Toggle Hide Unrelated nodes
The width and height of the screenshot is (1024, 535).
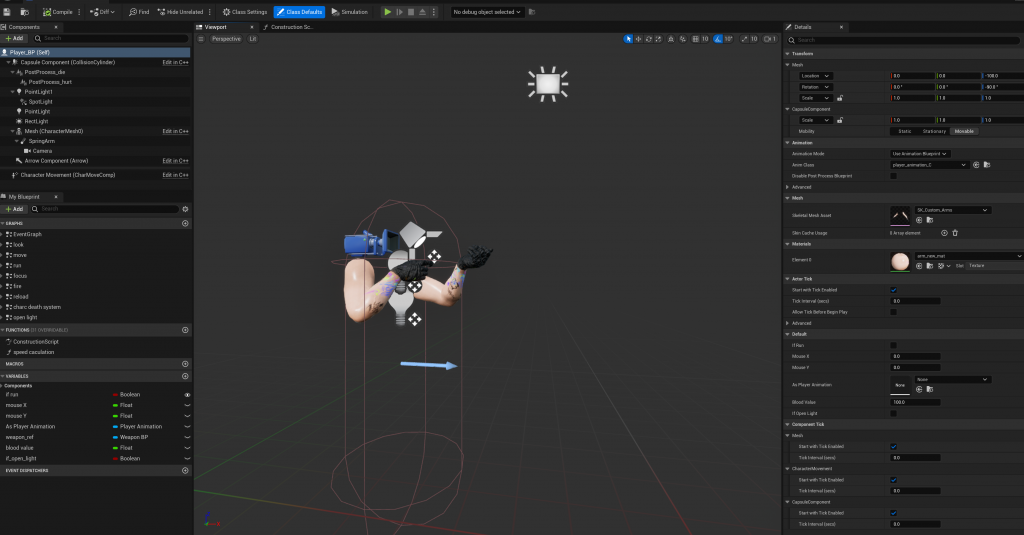180,12
